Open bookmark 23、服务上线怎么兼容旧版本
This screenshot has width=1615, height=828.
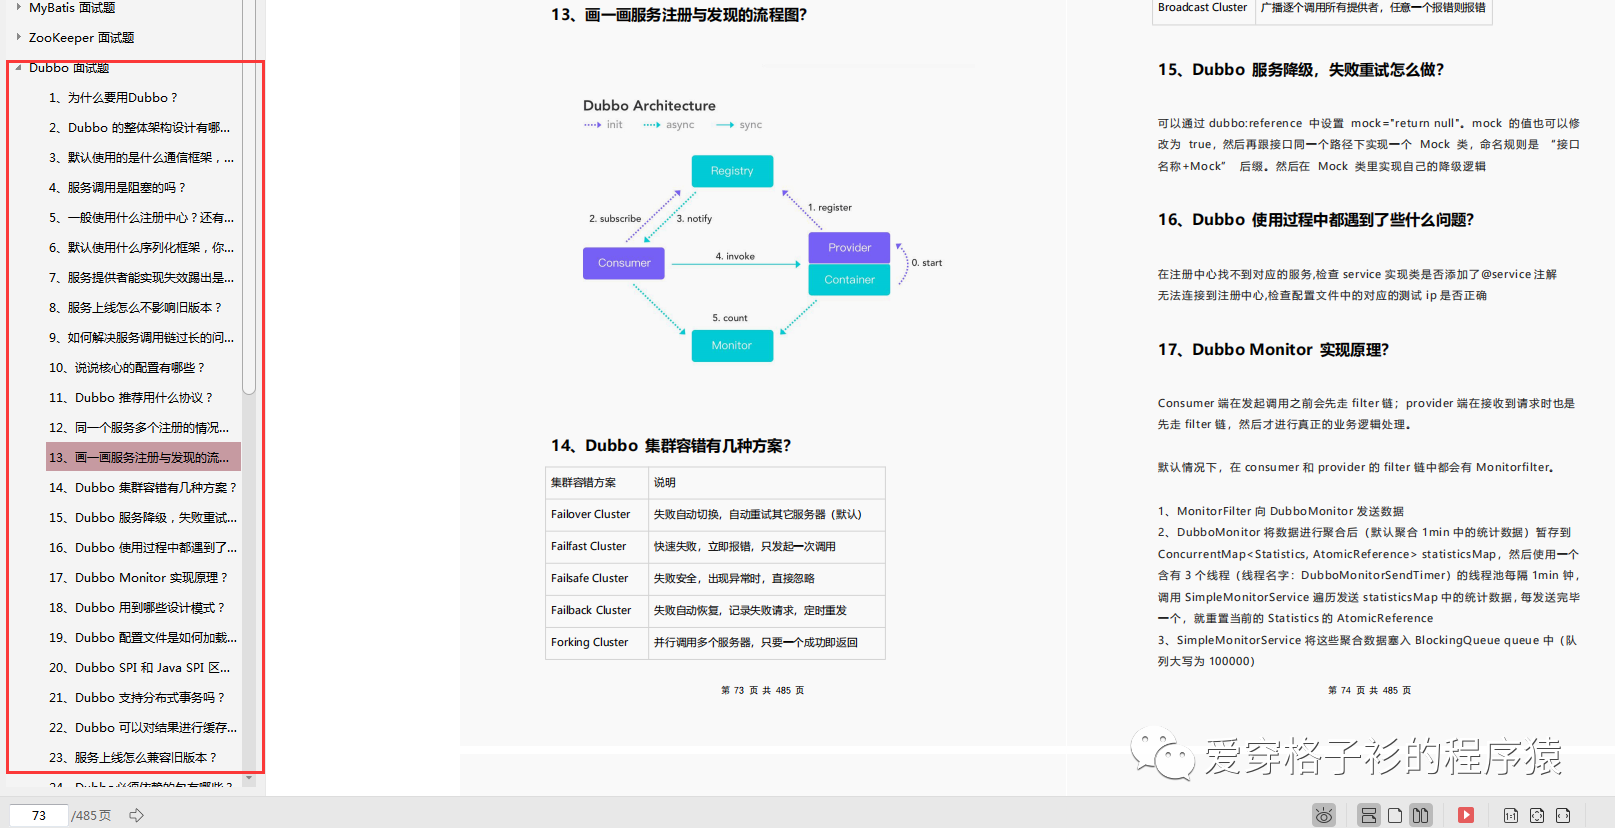point(133,757)
